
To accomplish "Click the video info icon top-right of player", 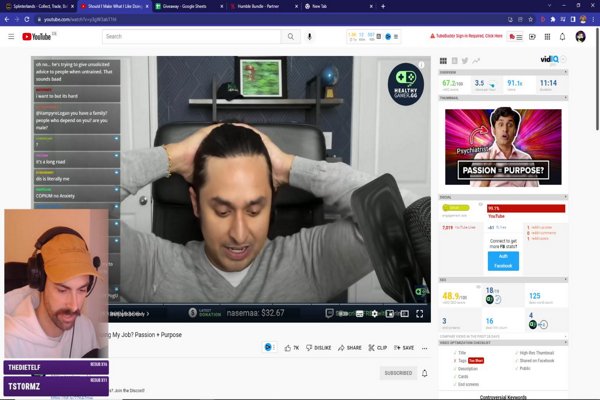I will pos(421,65).
